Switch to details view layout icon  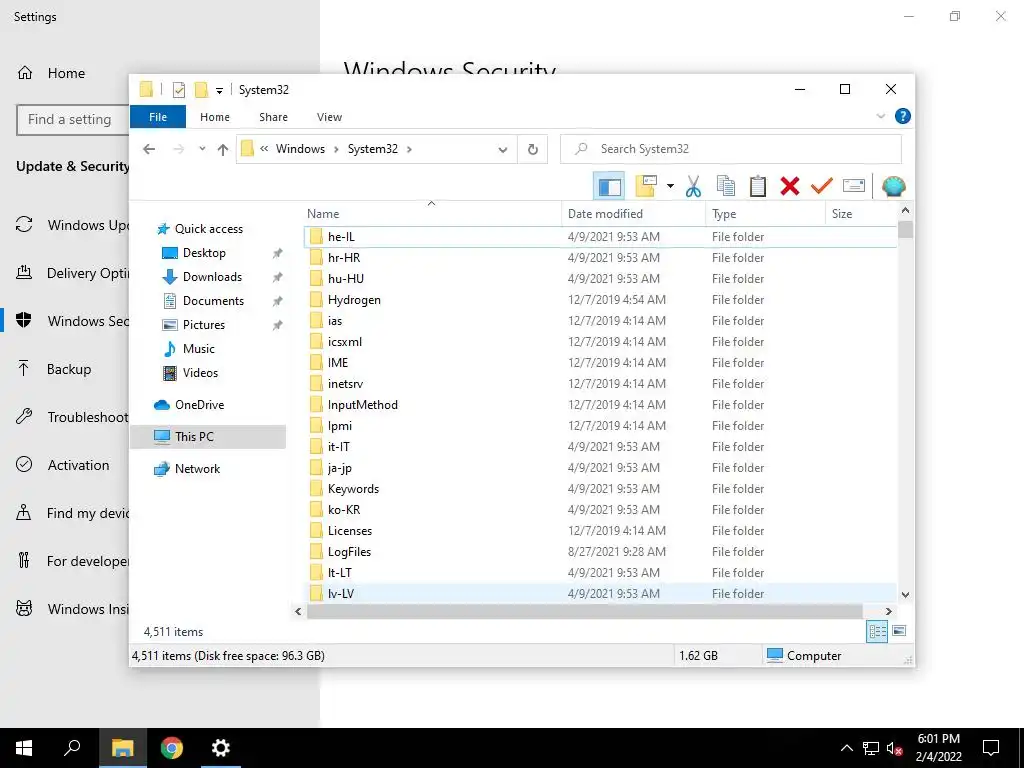point(876,631)
